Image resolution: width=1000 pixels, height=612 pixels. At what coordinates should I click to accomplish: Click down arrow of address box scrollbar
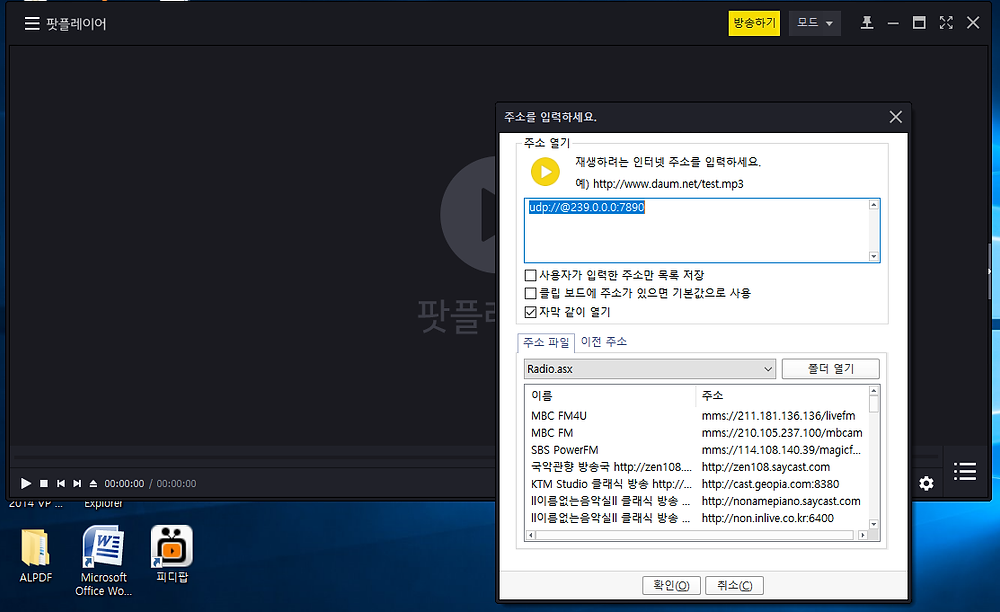tap(874, 256)
